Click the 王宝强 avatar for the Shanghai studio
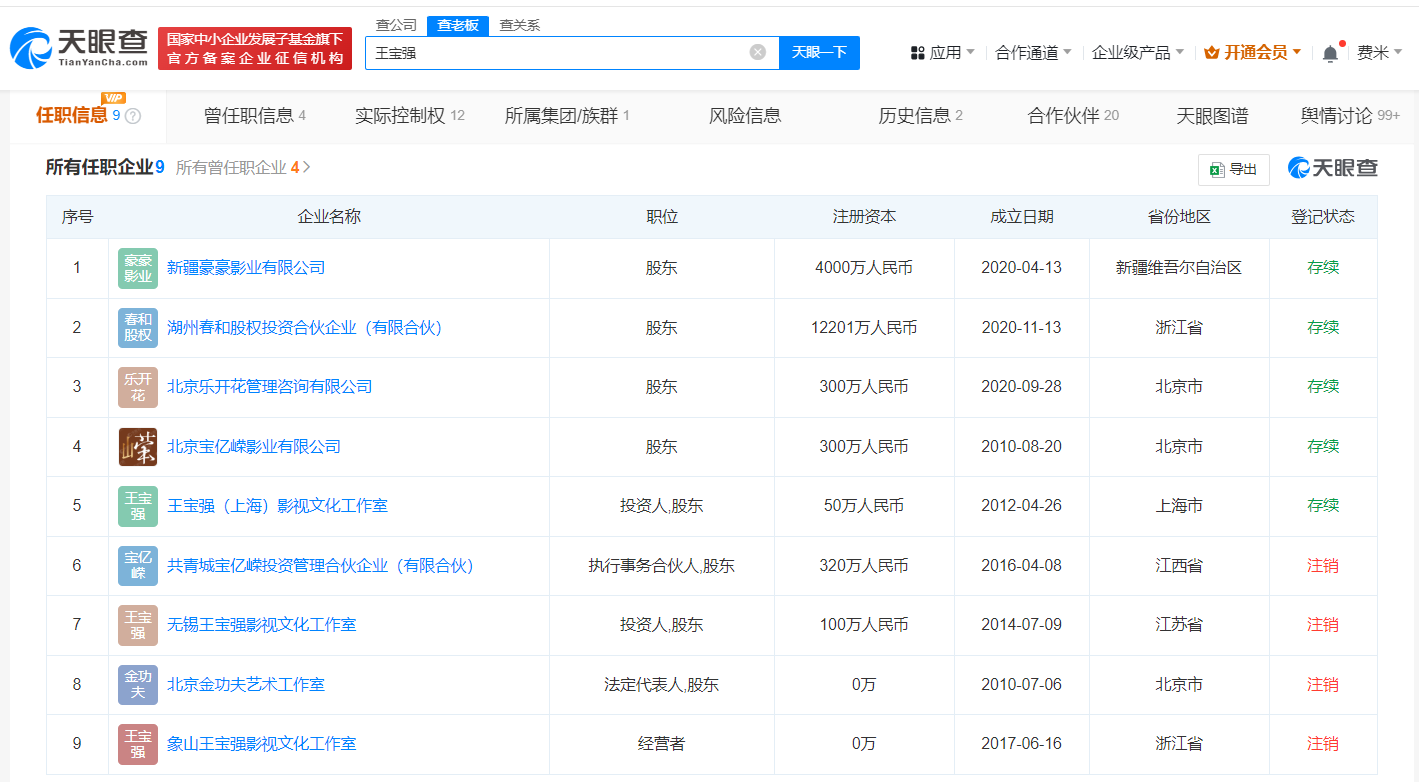The height and width of the screenshot is (782, 1419). (137, 506)
